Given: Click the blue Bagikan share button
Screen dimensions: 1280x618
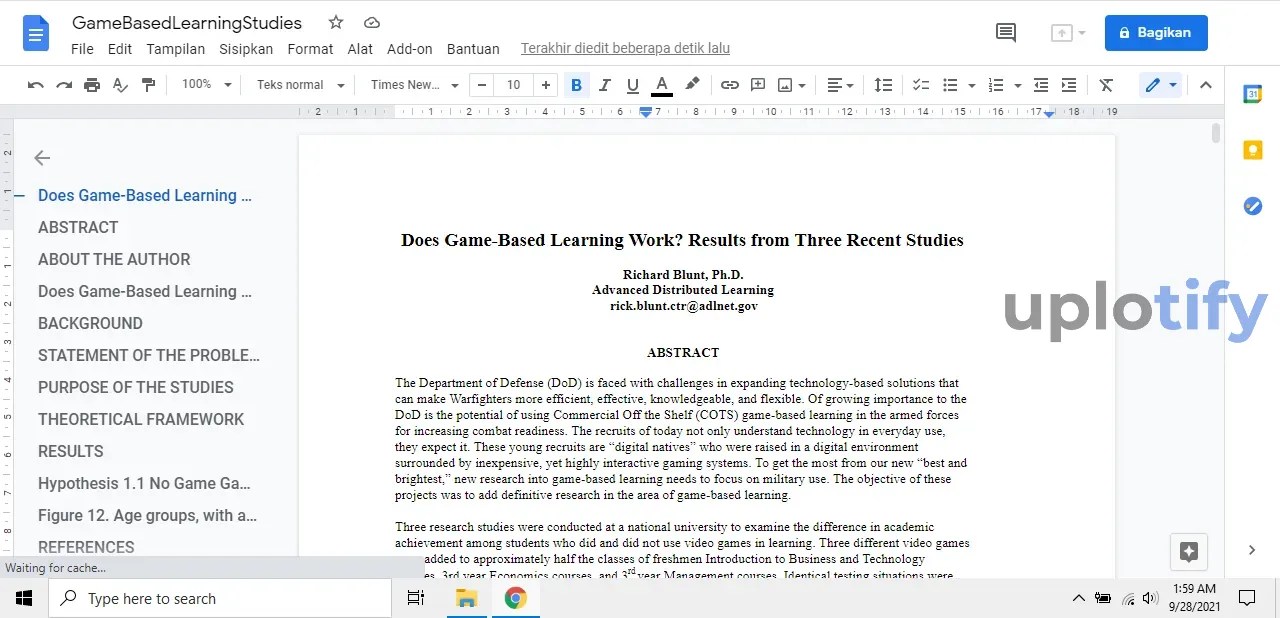Looking at the screenshot, I should click(x=1155, y=33).
